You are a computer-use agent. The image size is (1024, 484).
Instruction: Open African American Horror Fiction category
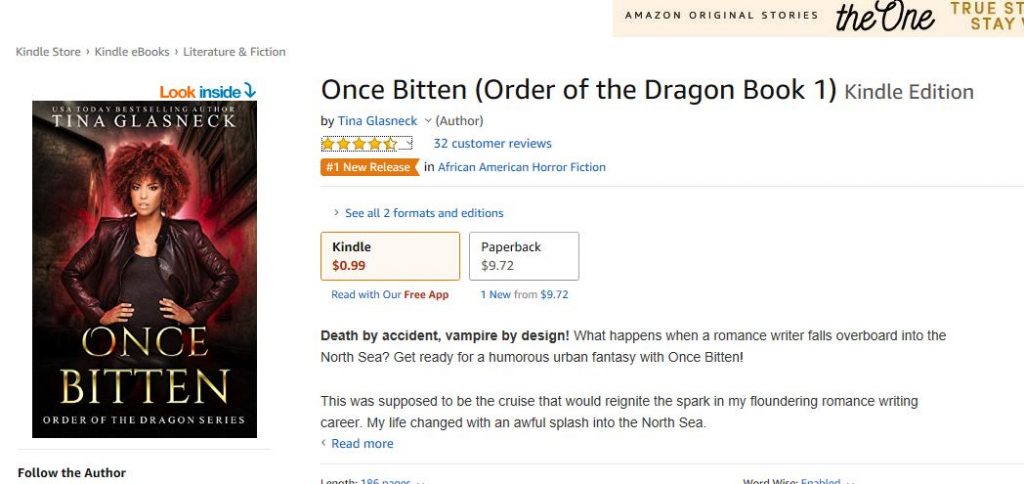(522, 167)
